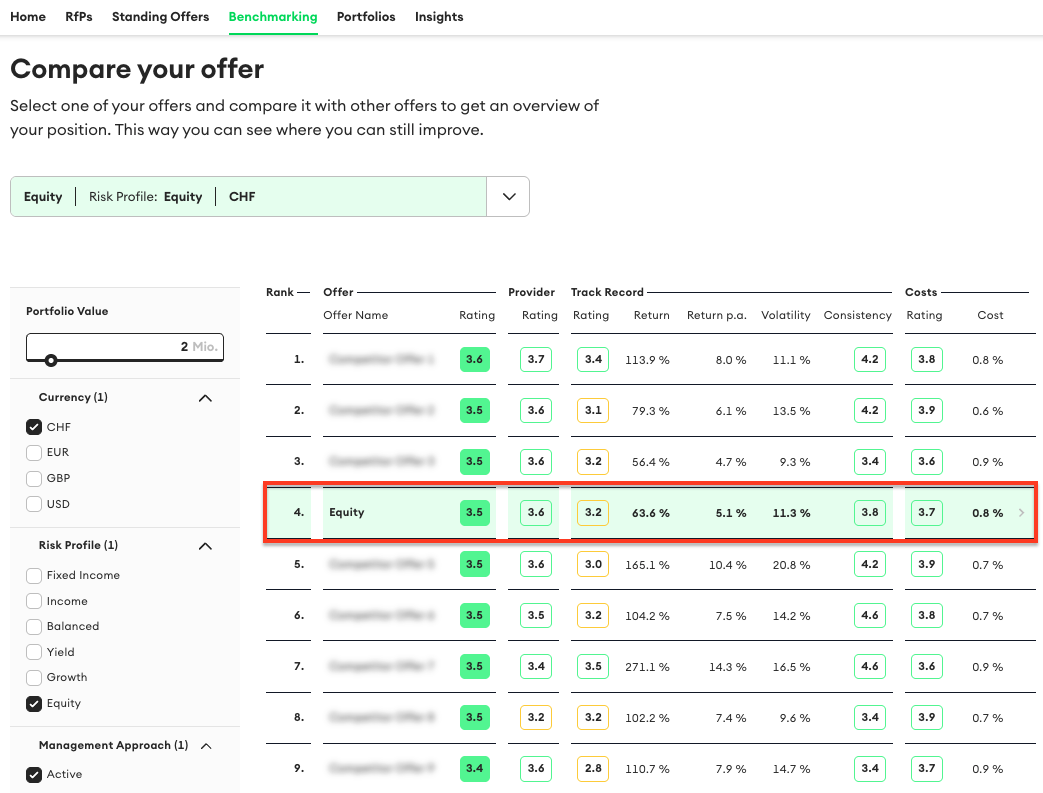
Task: Open the Standing Offers tab
Action: click(160, 17)
